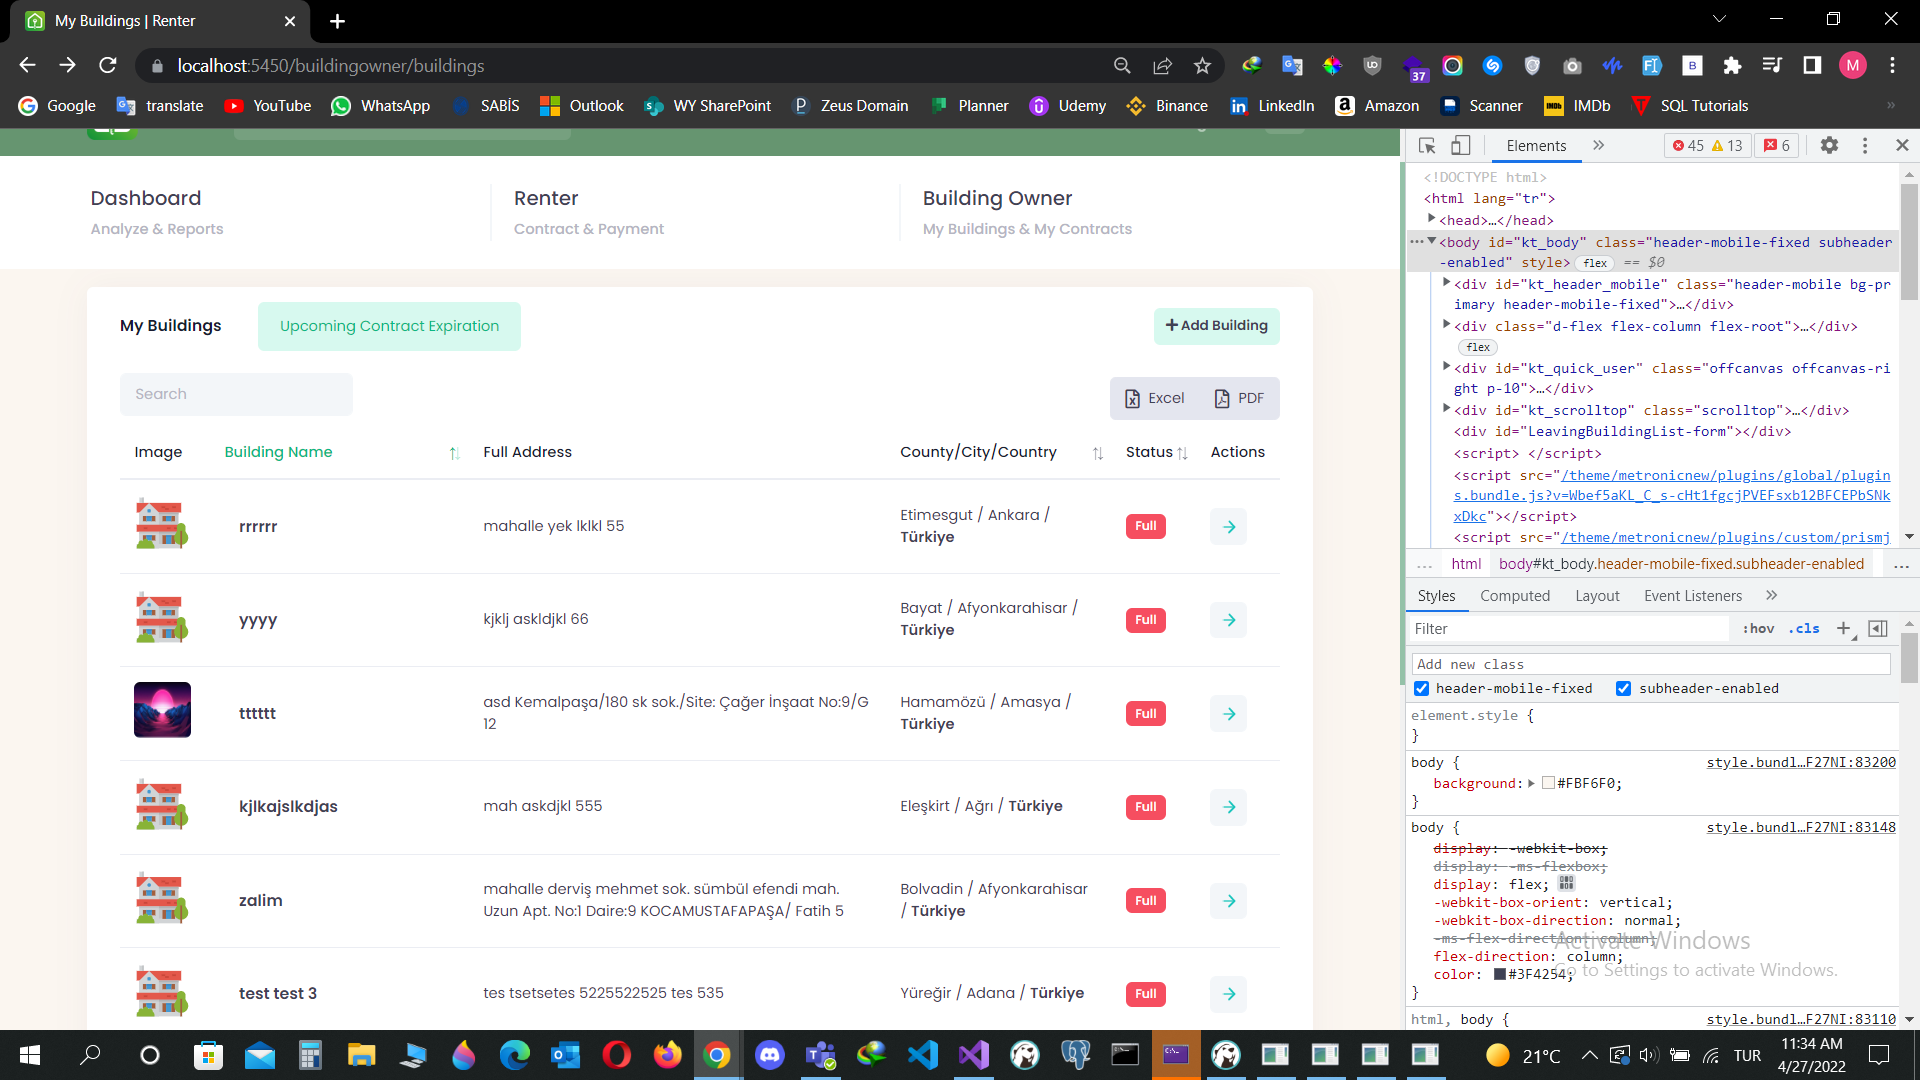The width and height of the screenshot is (1920, 1080).
Task: Click the arrow action for building rrrrrr
Action: pyautogui.click(x=1229, y=527)
